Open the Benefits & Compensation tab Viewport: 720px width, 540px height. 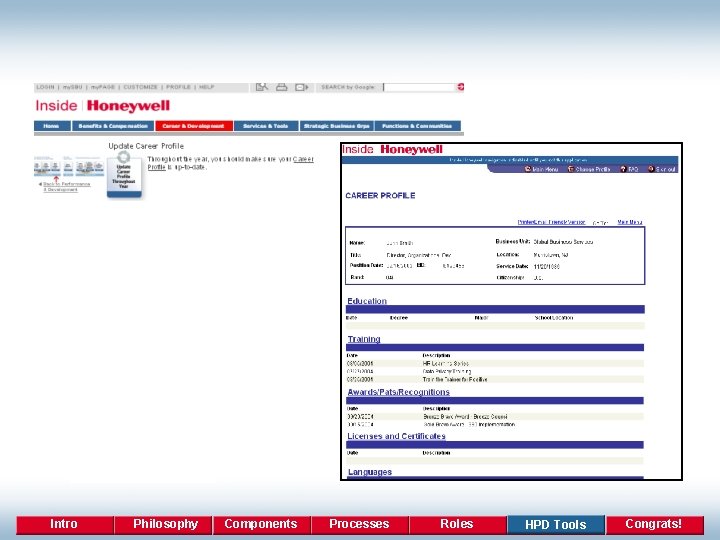click(113, 126)
